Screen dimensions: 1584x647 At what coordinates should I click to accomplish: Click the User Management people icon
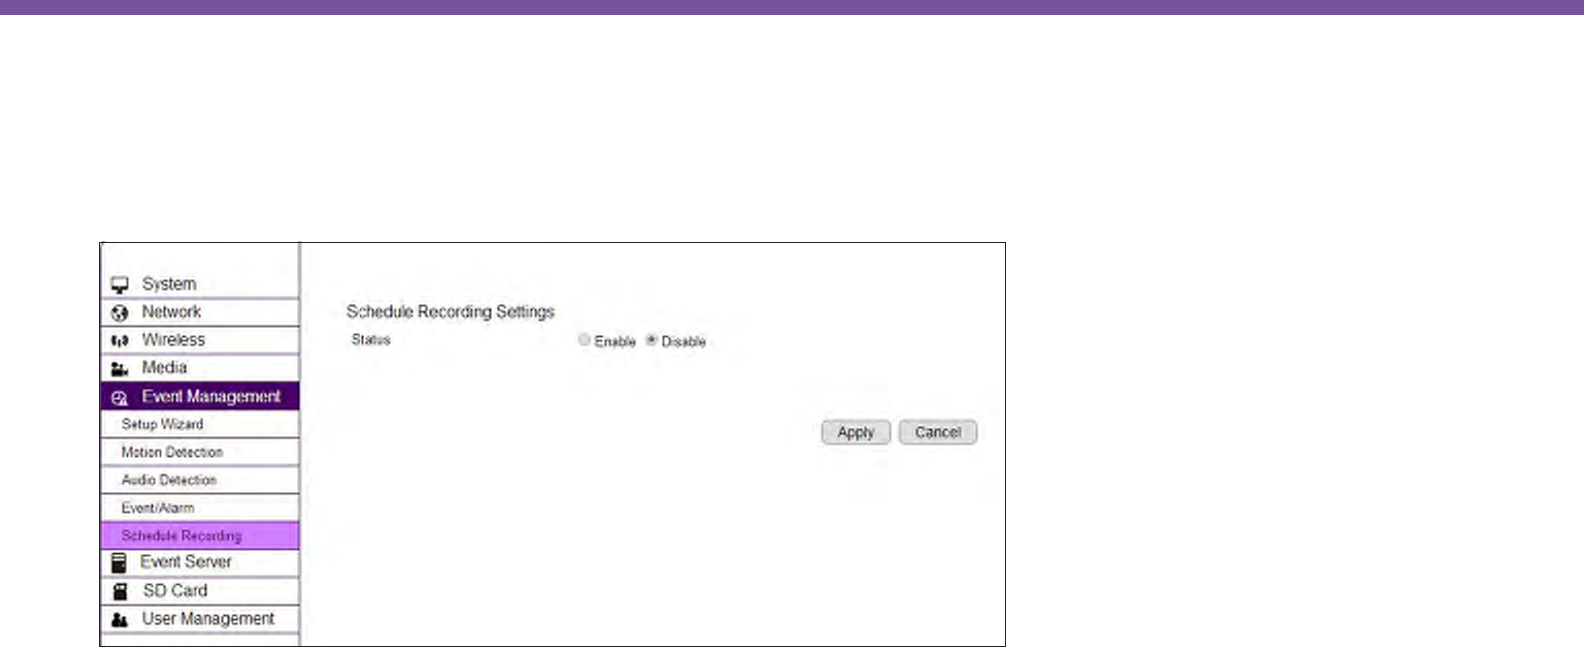click(x=120, y=620)
